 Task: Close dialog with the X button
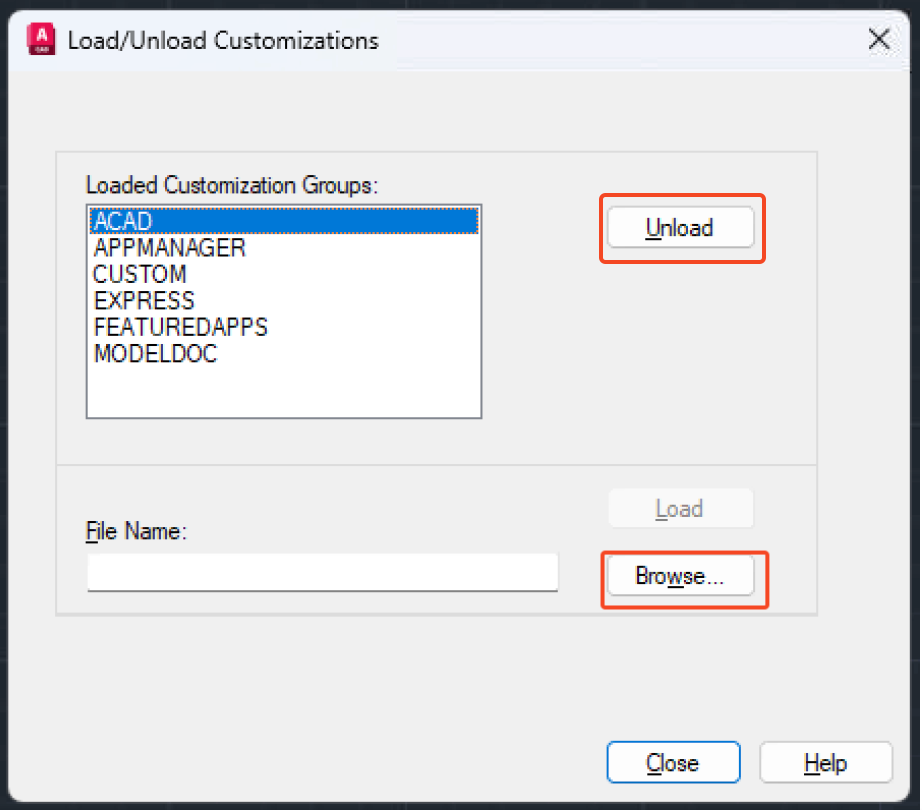(x=879, y=40)
